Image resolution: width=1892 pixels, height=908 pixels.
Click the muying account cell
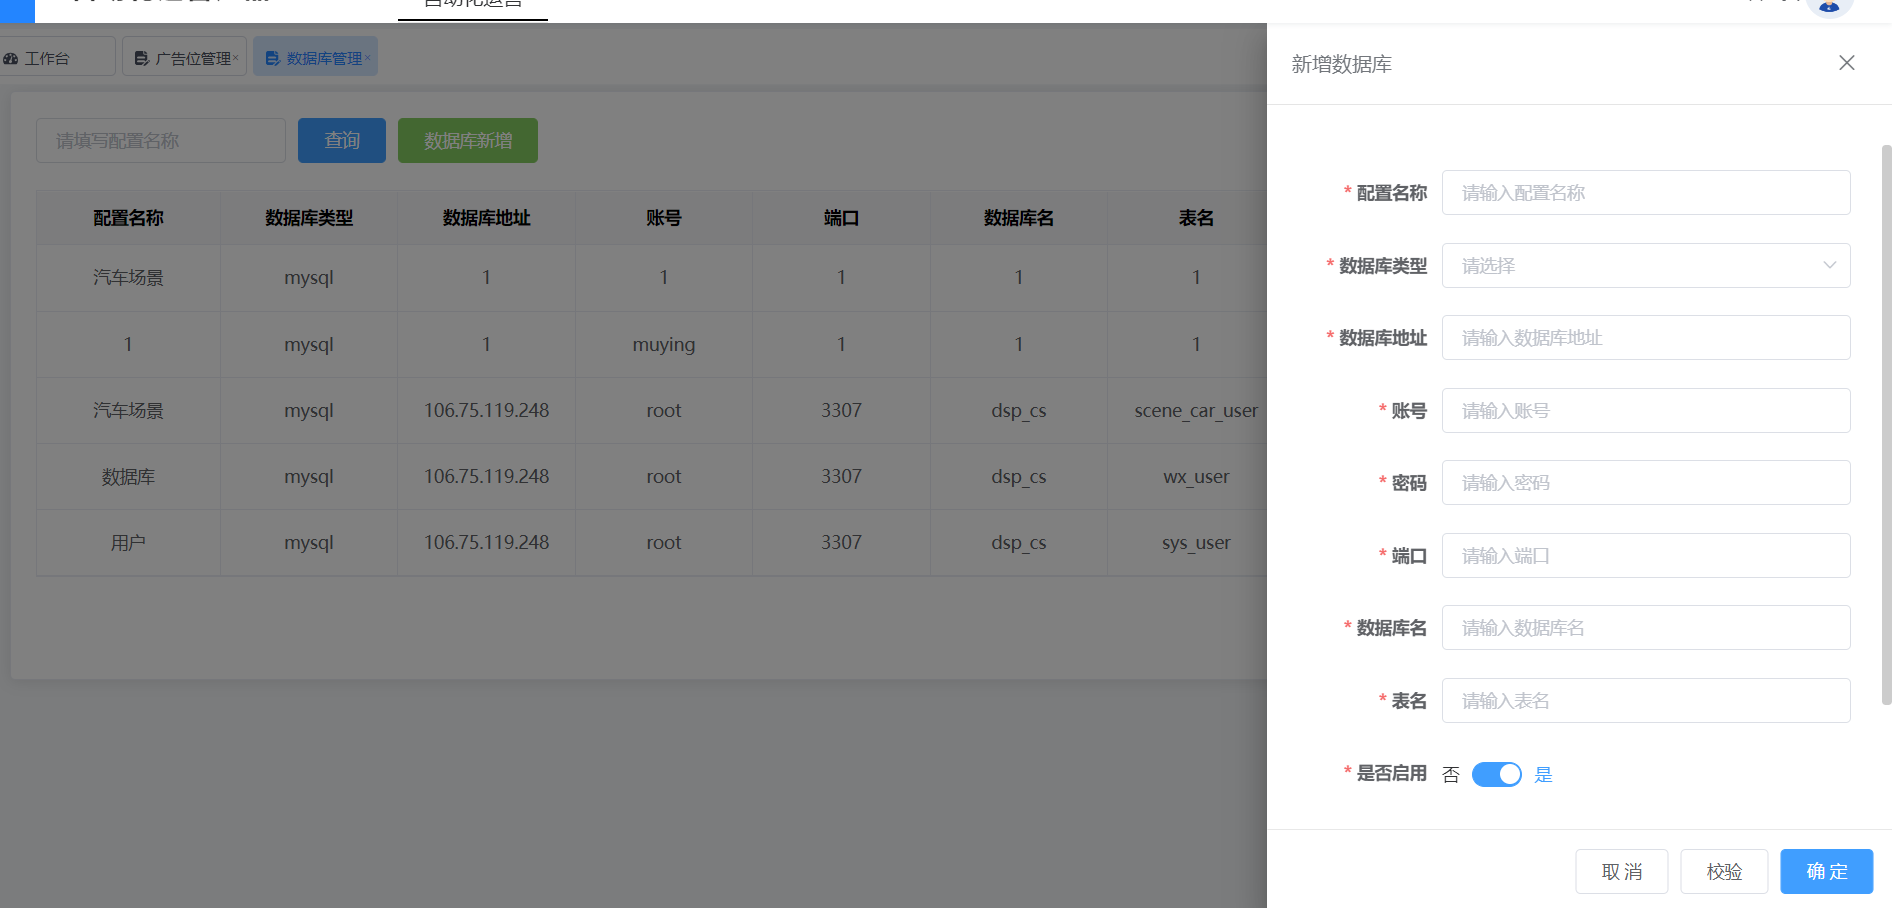click(x=664, y=344)
